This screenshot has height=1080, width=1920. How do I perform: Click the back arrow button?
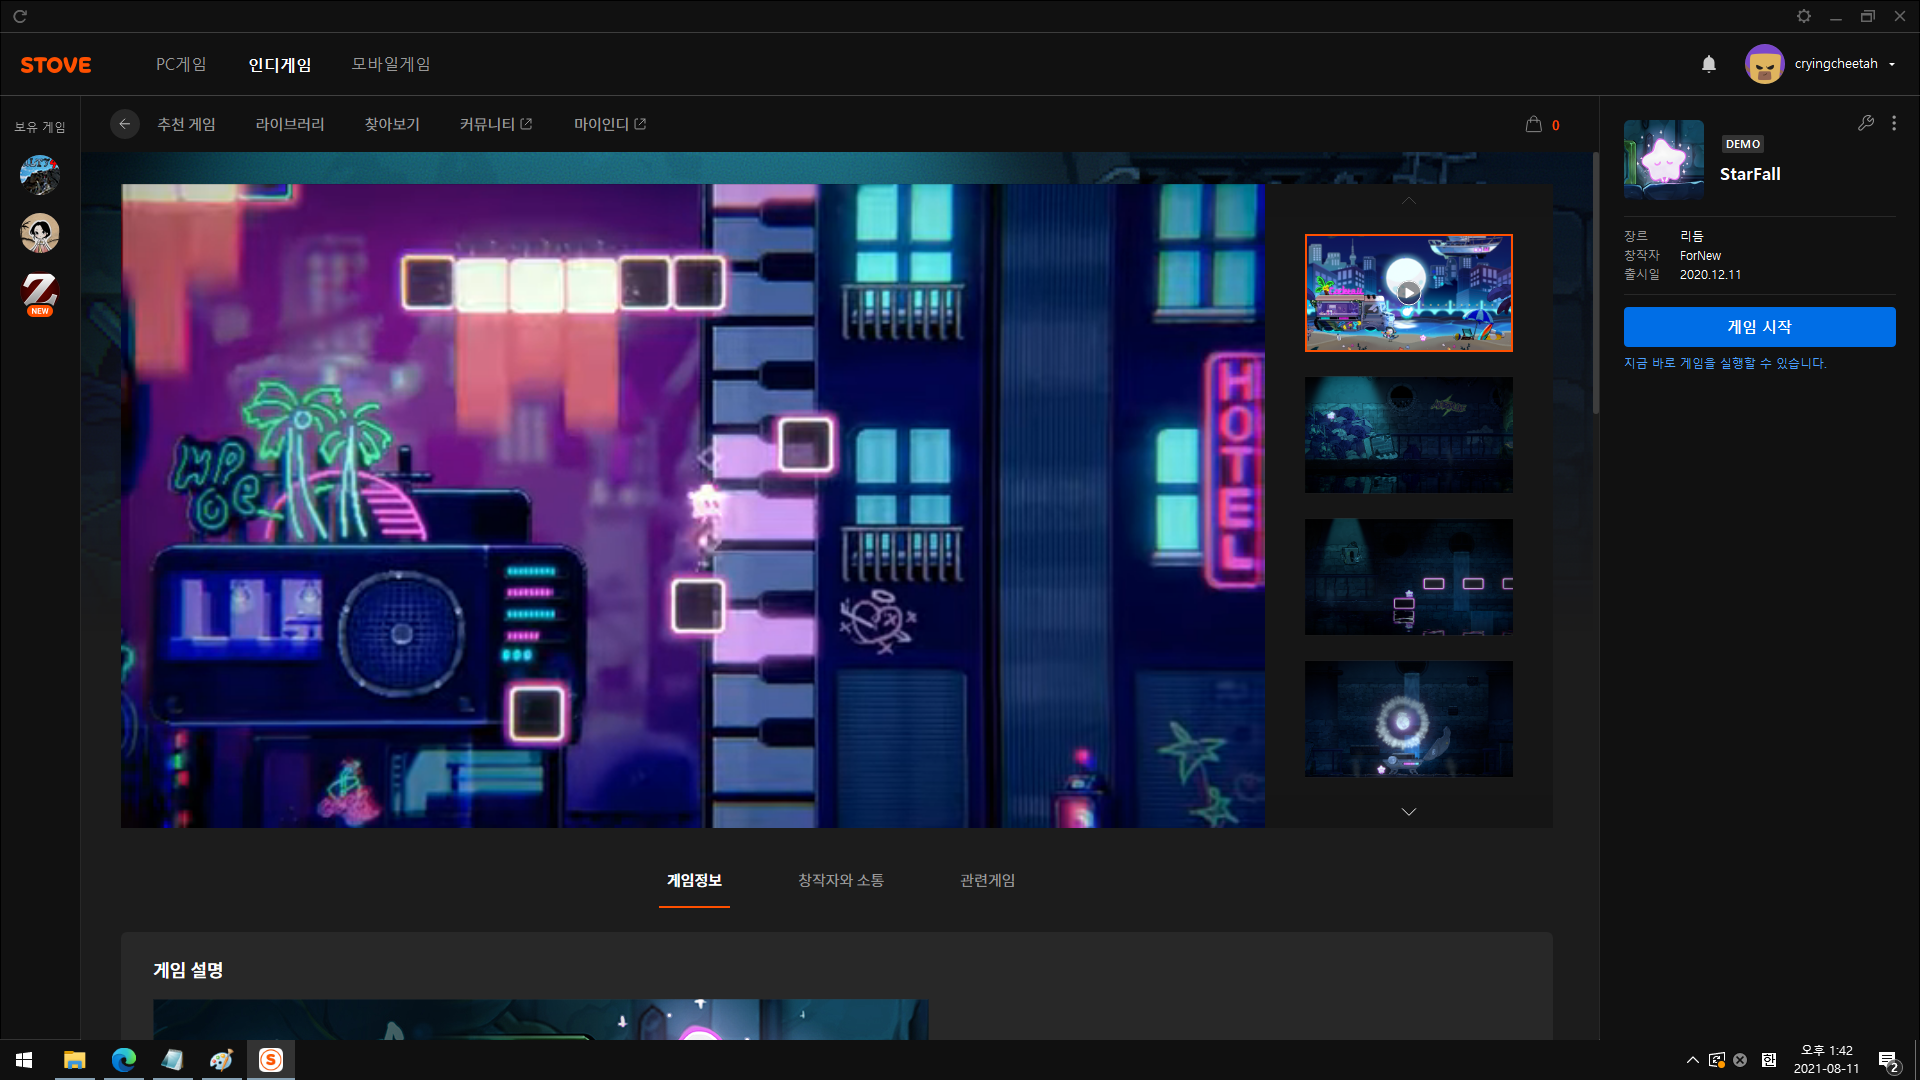coord(124,124)
